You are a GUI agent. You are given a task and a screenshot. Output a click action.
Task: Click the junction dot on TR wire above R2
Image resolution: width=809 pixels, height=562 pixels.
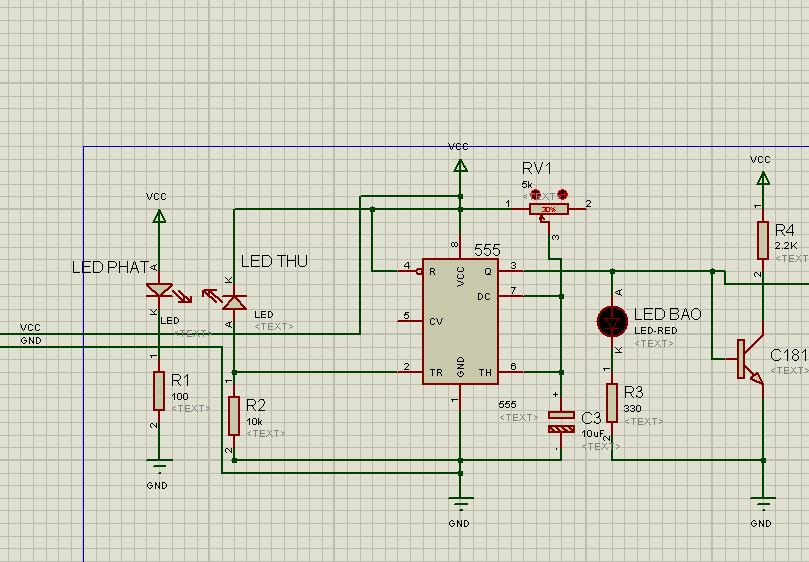(x=234, y=372)
